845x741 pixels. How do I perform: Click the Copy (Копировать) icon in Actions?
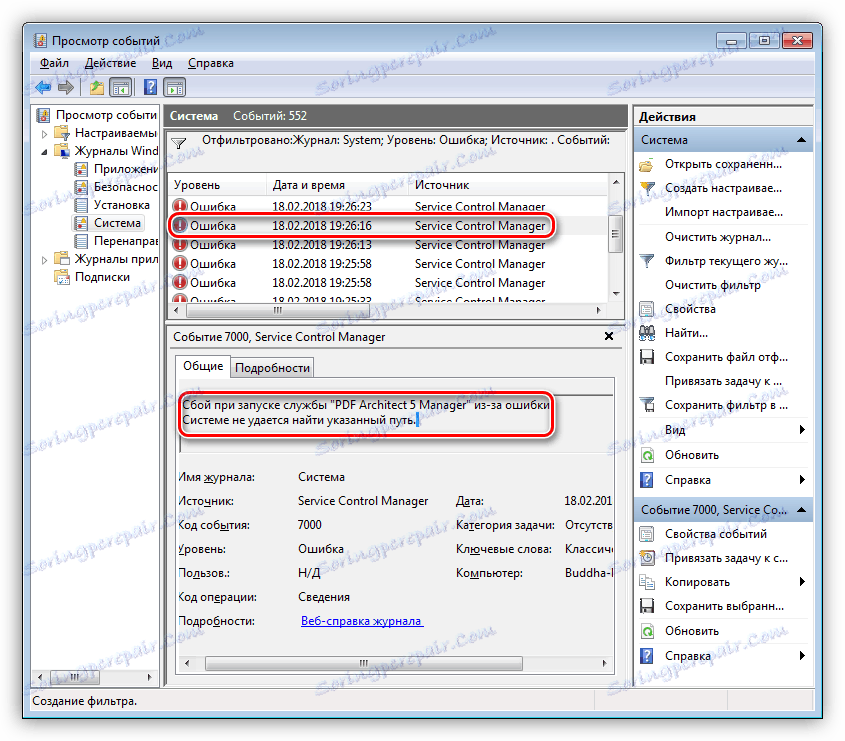(x=647, y=582)
